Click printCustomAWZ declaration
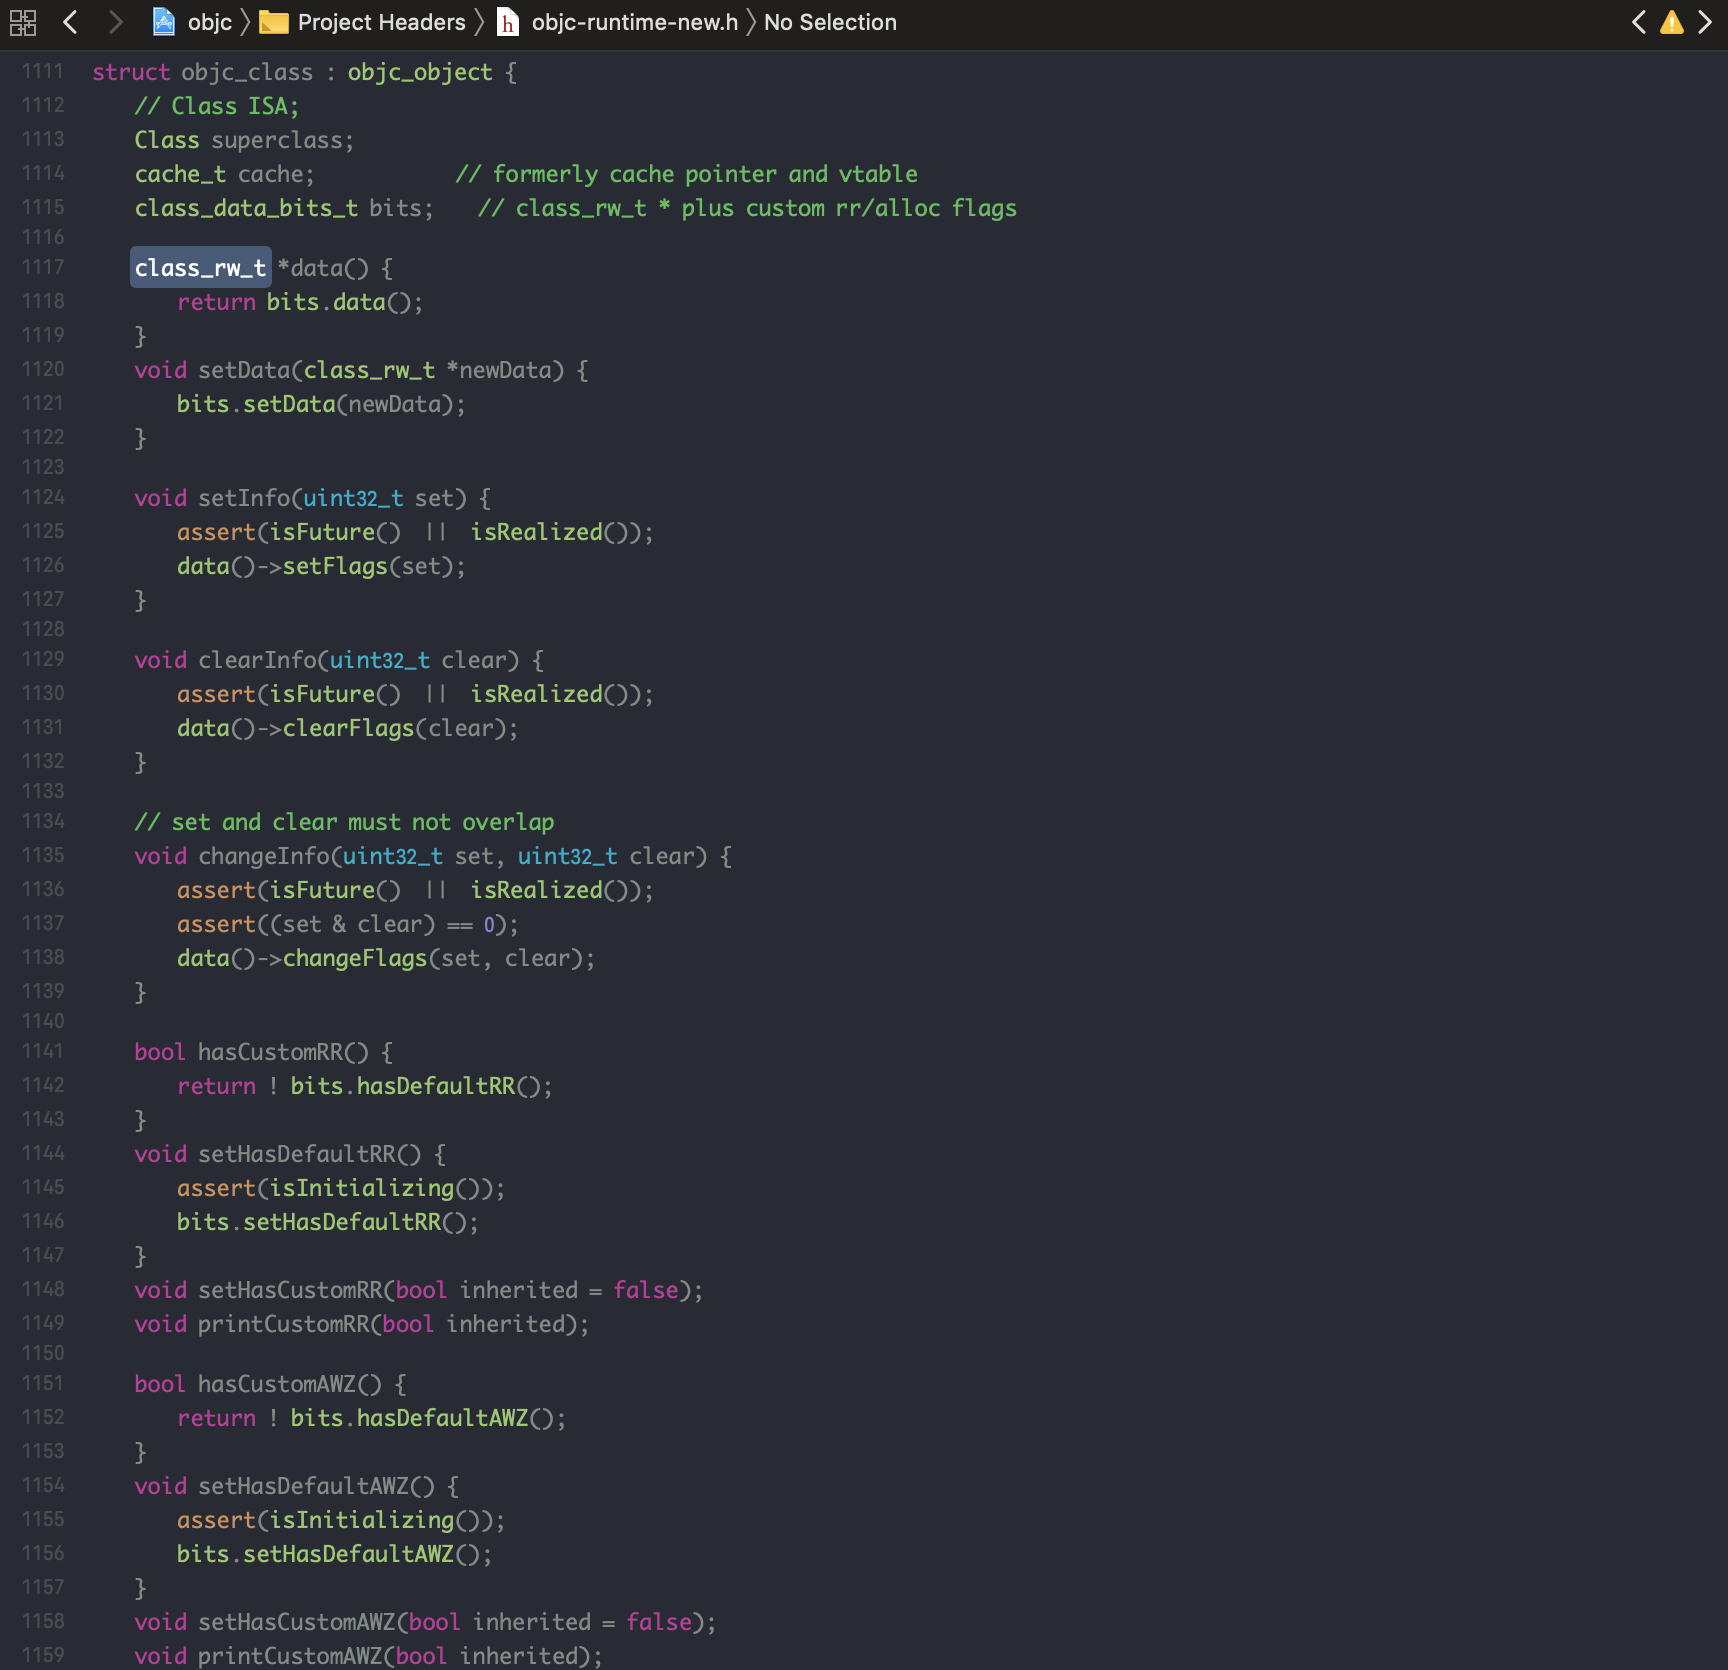The width and height of the screenshot is (1728, 1670). click(369, 1656)
